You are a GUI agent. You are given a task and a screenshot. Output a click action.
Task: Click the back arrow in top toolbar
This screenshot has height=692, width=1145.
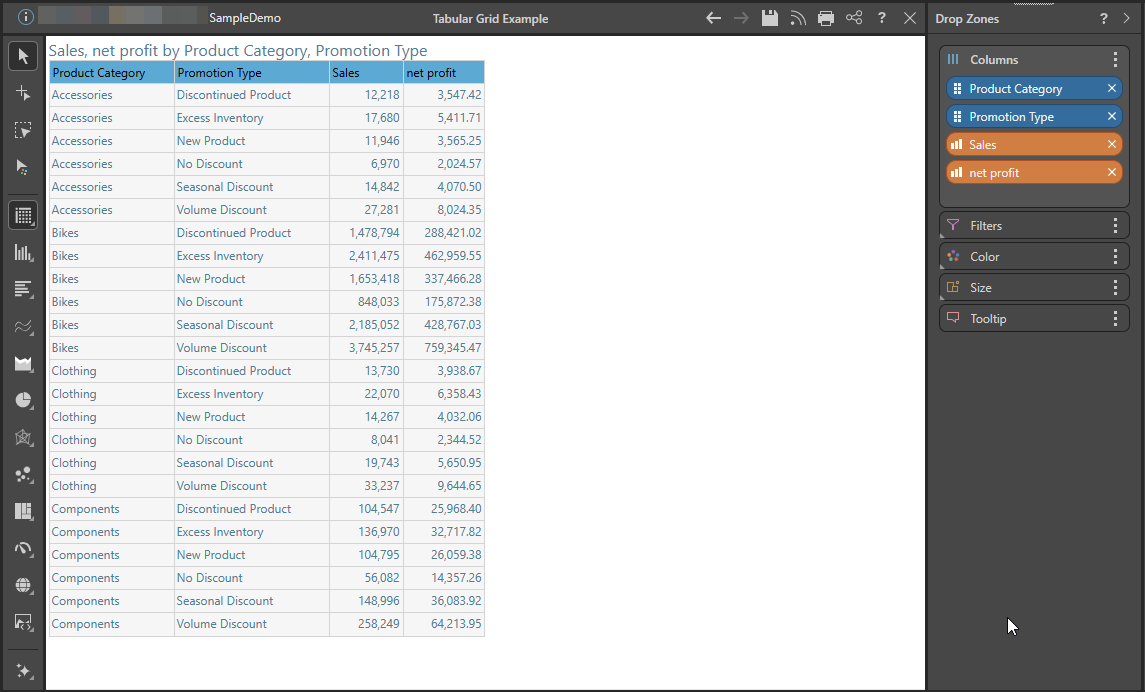(713, 18)
